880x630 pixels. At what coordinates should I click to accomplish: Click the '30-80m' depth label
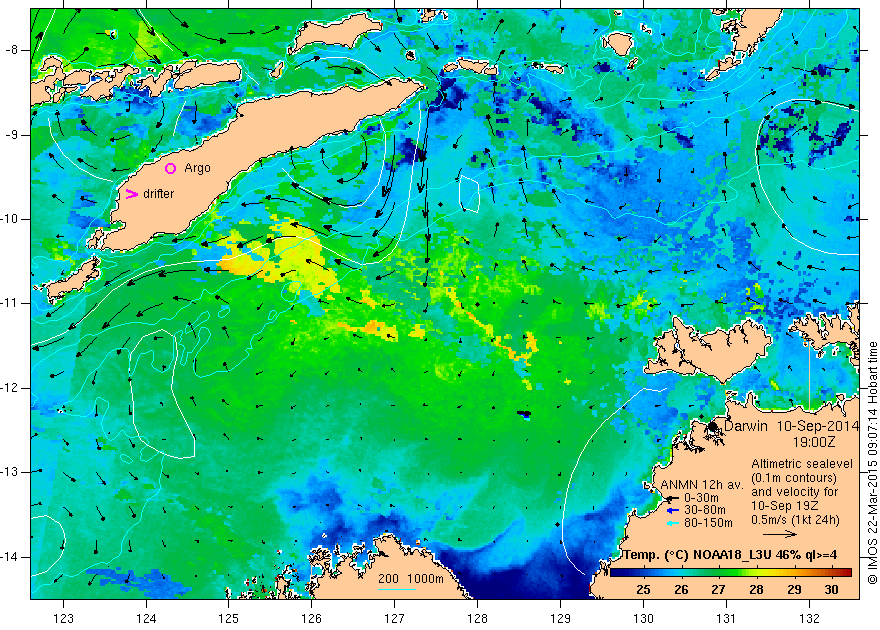(x=705, y=511)
